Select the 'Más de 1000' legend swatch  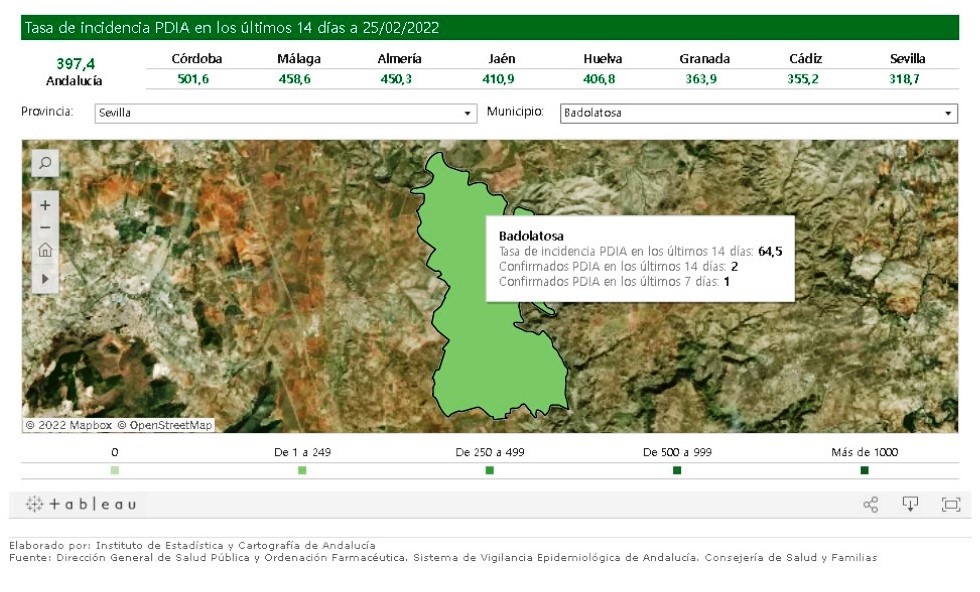point(864,470)
